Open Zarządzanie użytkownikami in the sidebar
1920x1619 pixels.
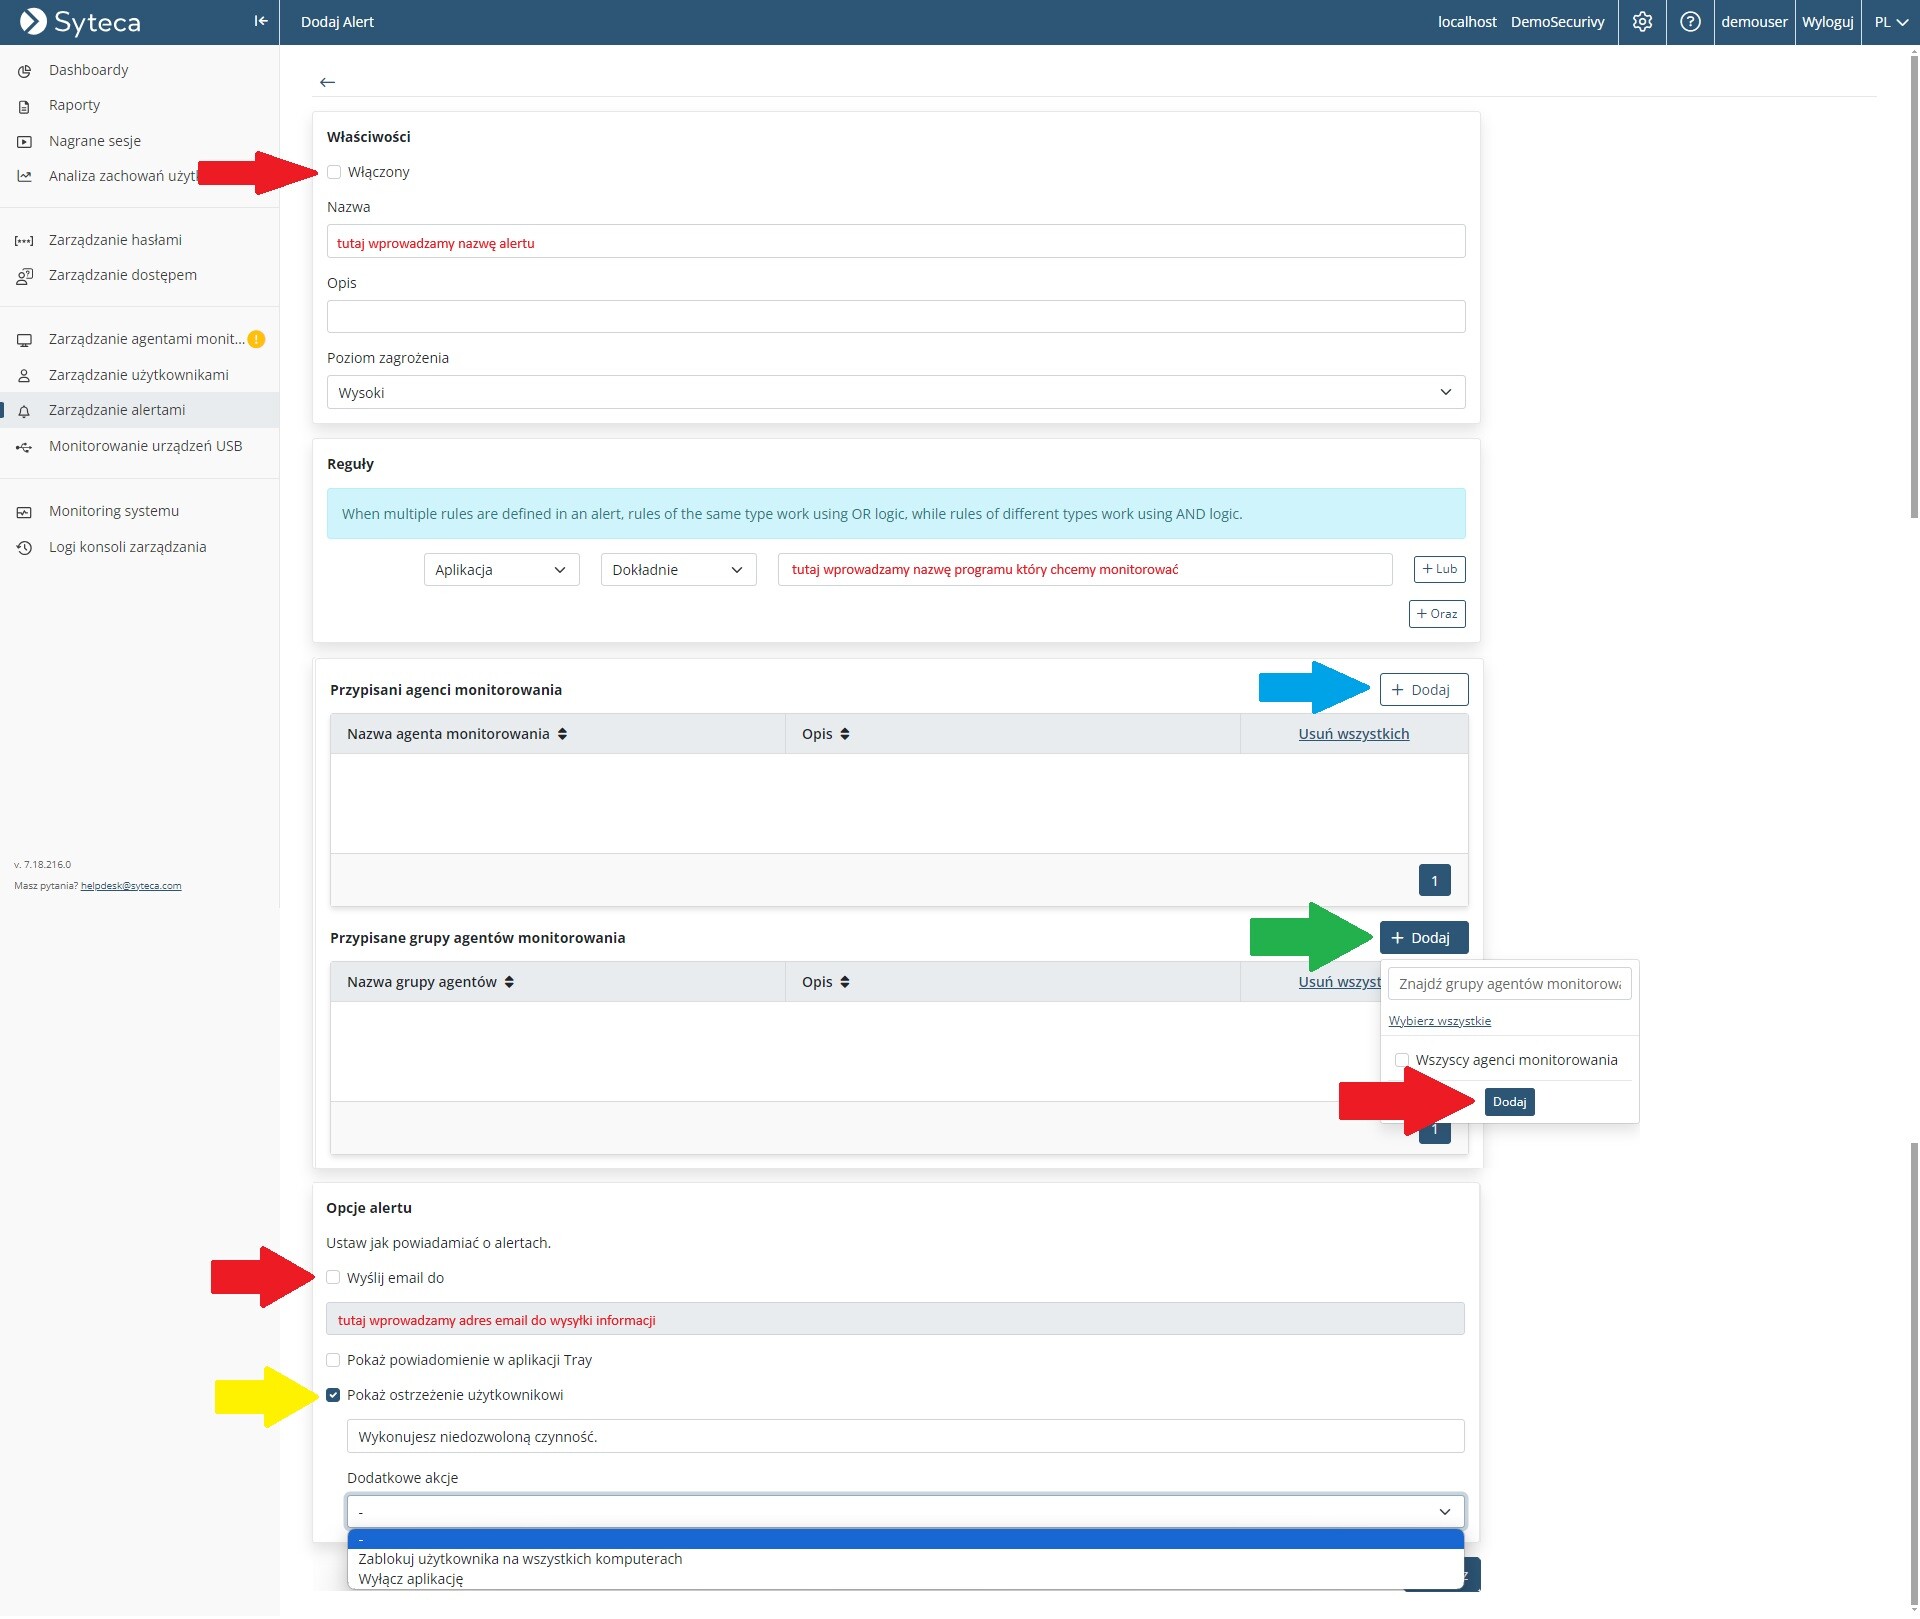[138, 375]
